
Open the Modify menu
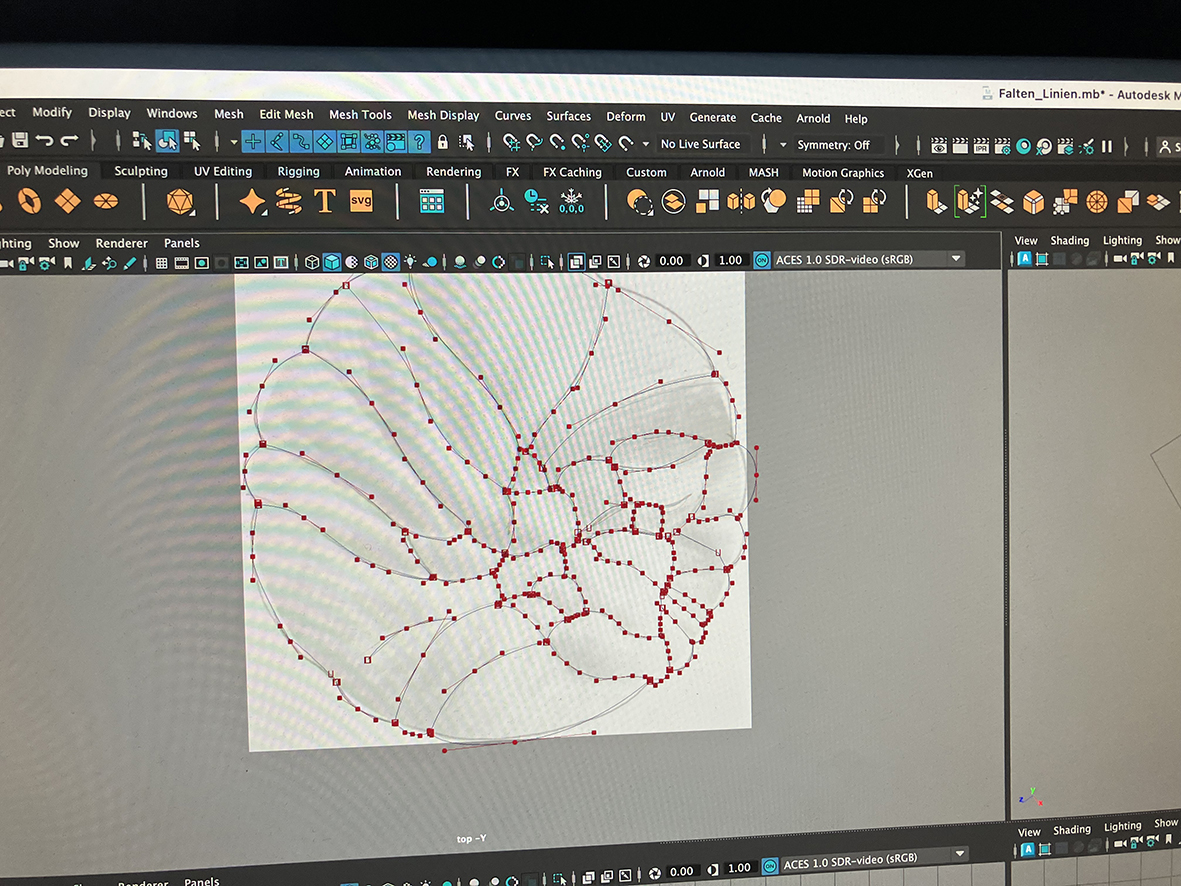click(x=52, y=112)
